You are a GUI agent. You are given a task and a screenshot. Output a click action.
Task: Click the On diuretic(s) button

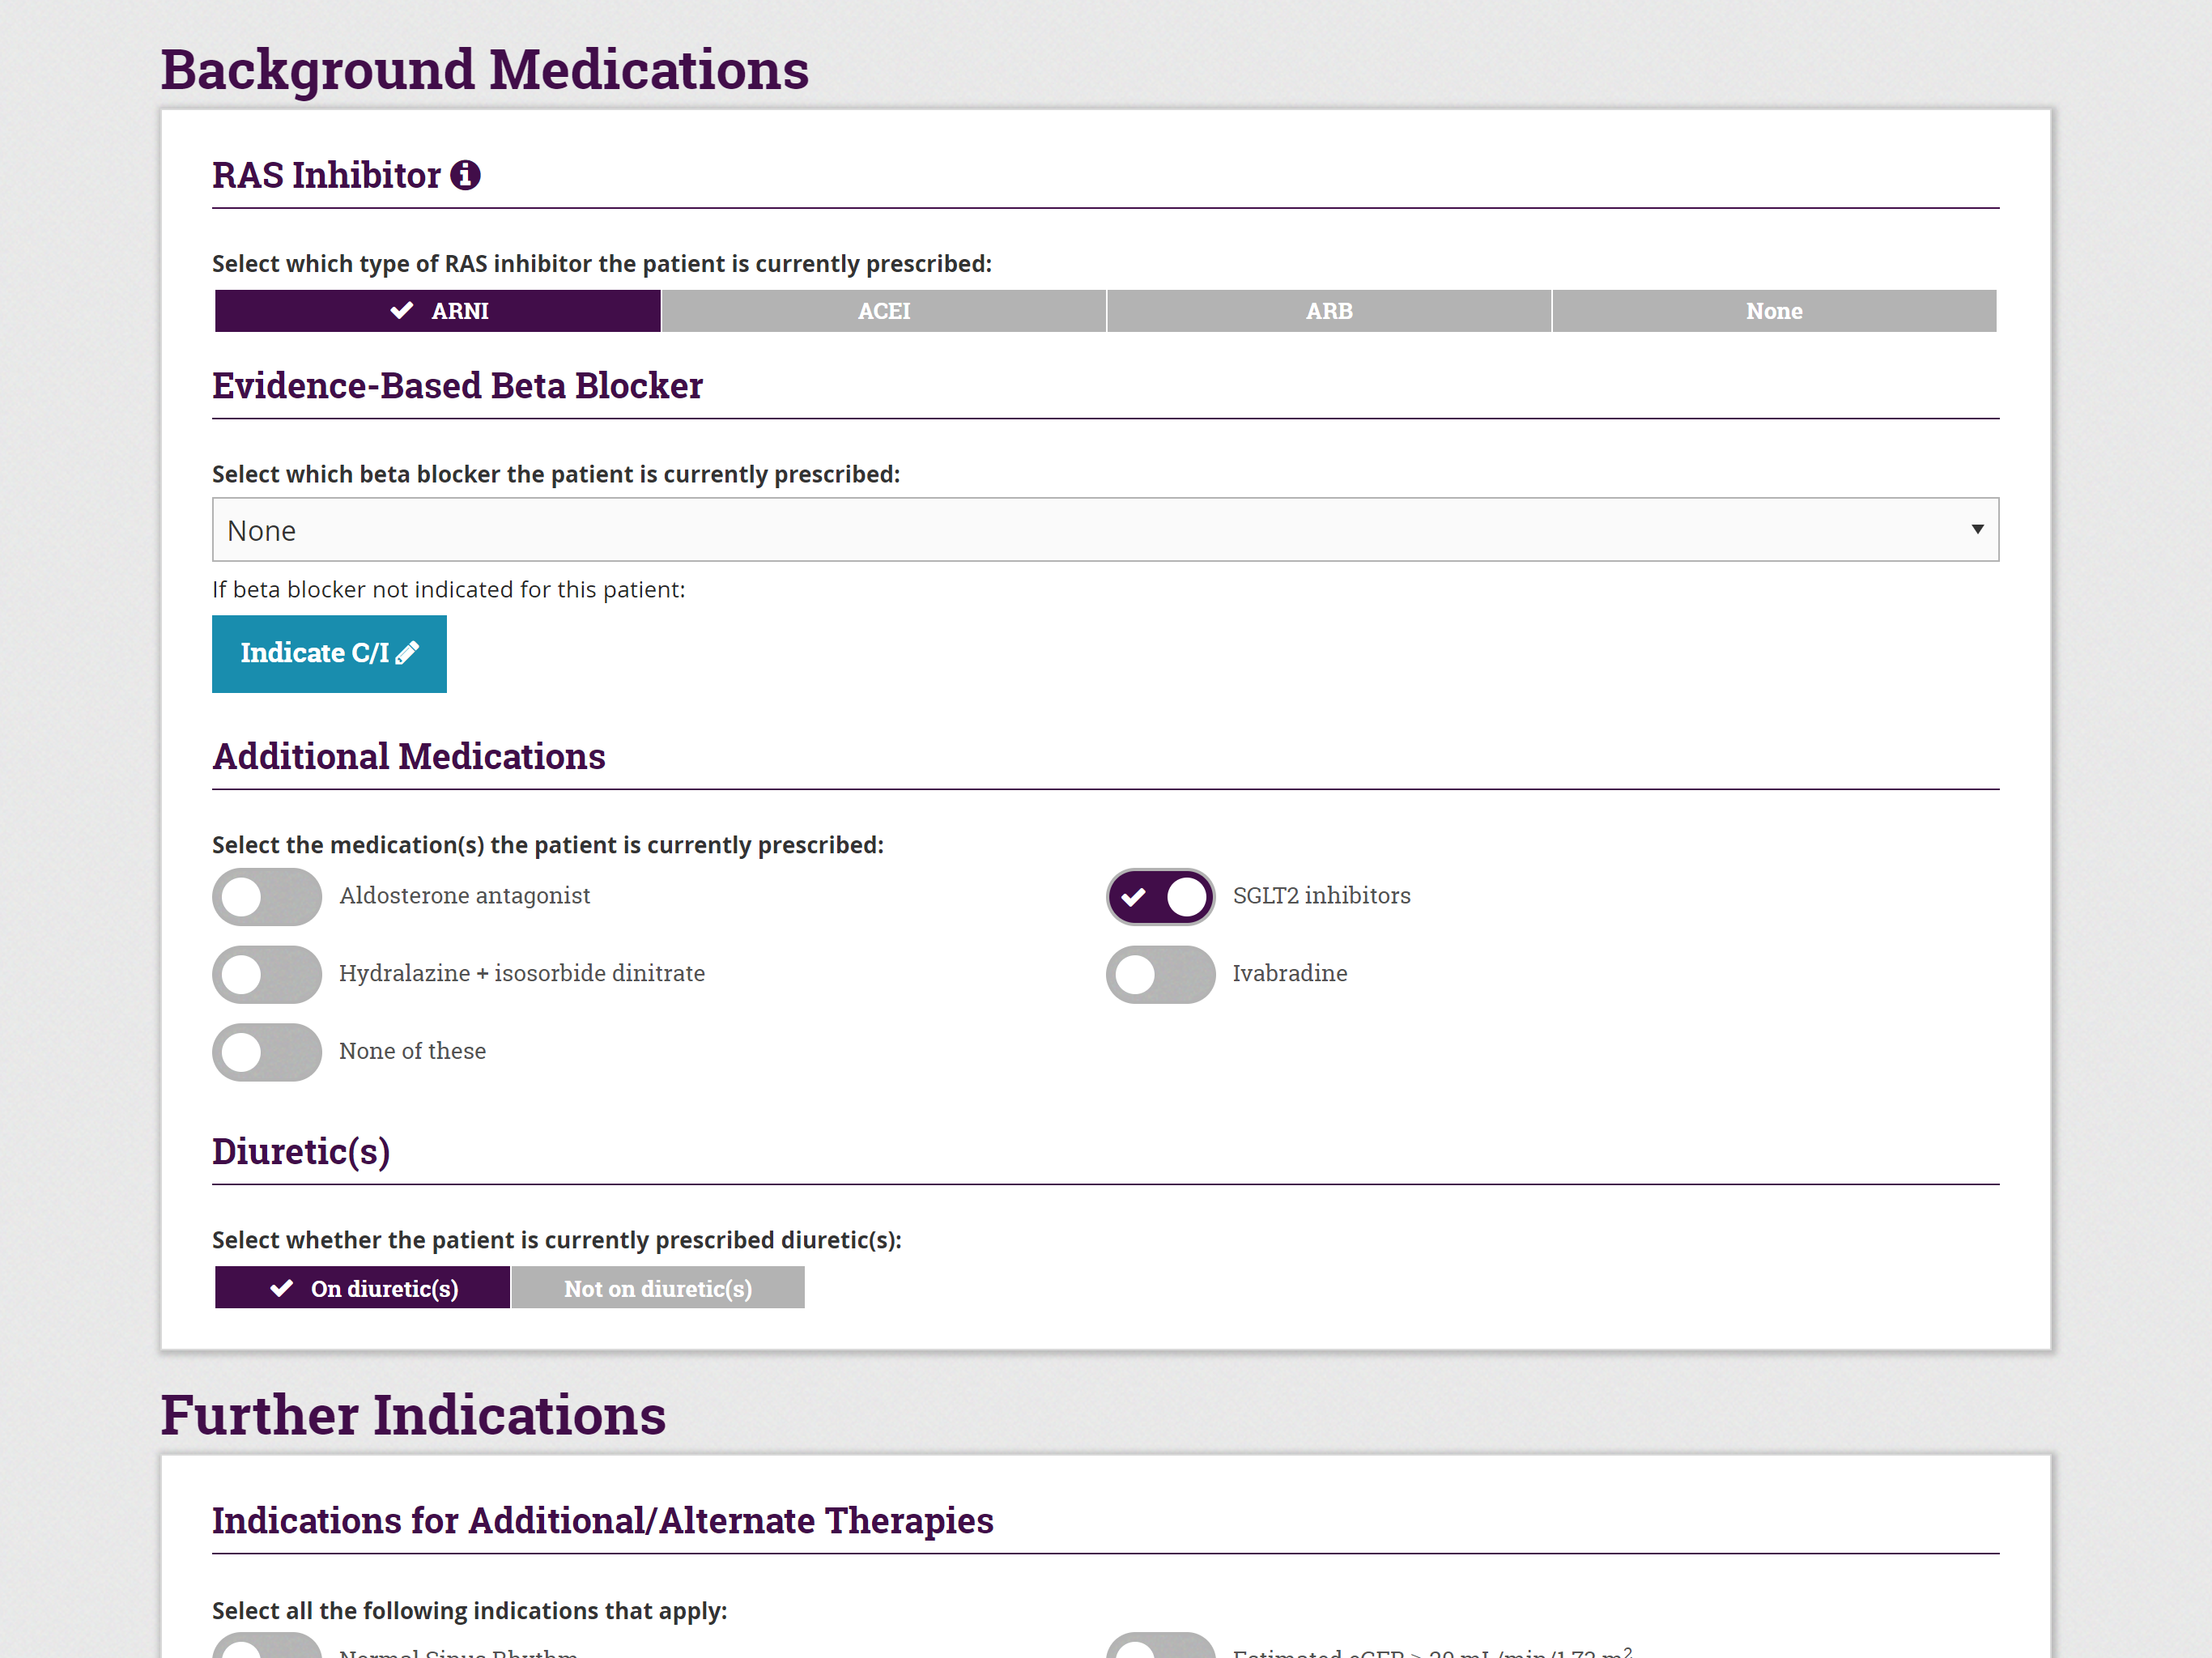coord(361,1288)
